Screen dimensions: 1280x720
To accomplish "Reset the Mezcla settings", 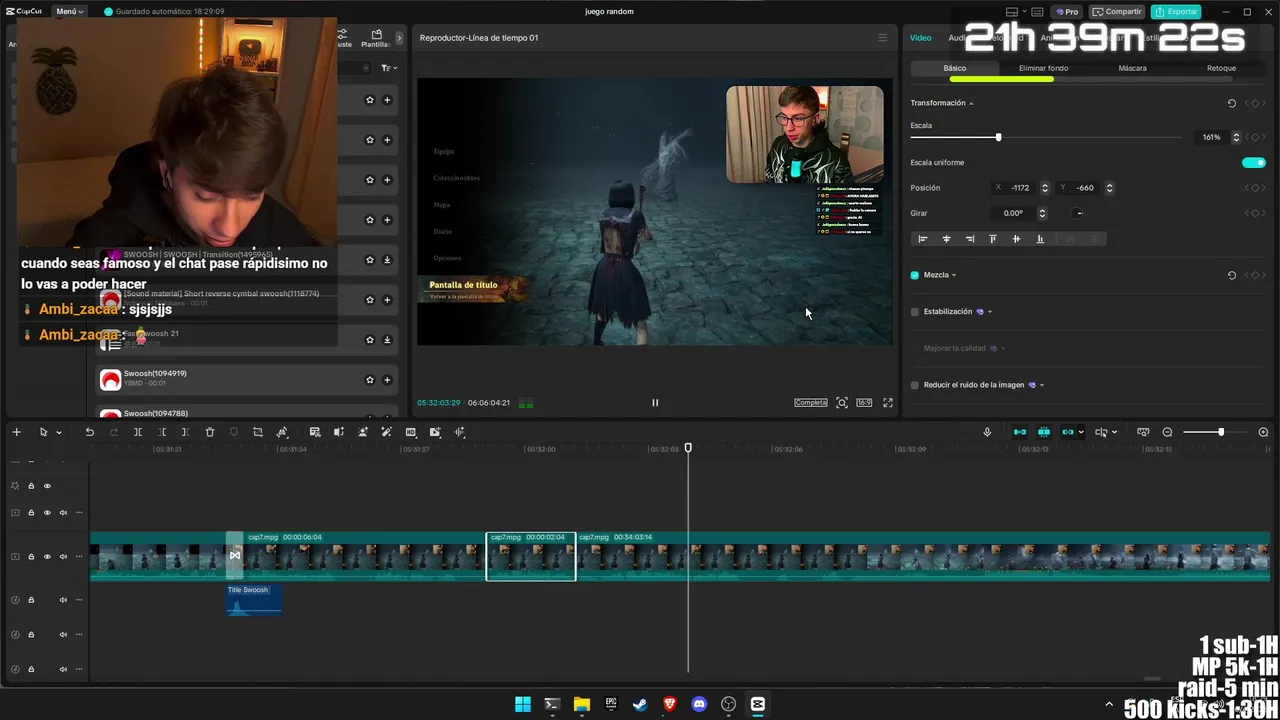I will pos(1232,275).
